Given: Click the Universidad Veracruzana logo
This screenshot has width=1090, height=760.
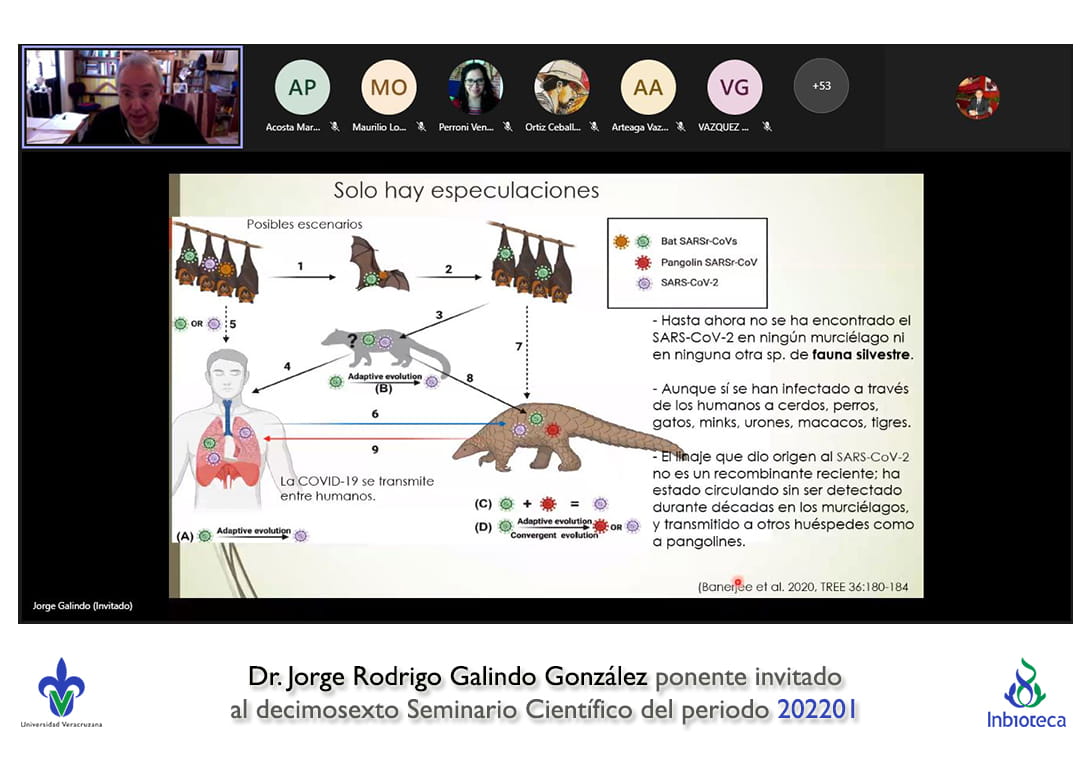Looking at the screenshot, I should [62, 692].
